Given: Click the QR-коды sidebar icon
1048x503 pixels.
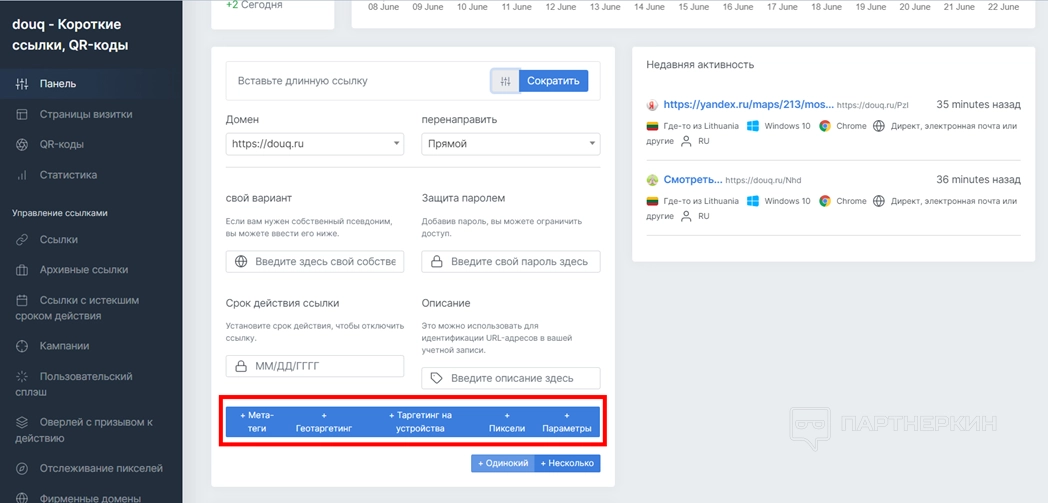Looking at the screenshot, I should point(22,145).
